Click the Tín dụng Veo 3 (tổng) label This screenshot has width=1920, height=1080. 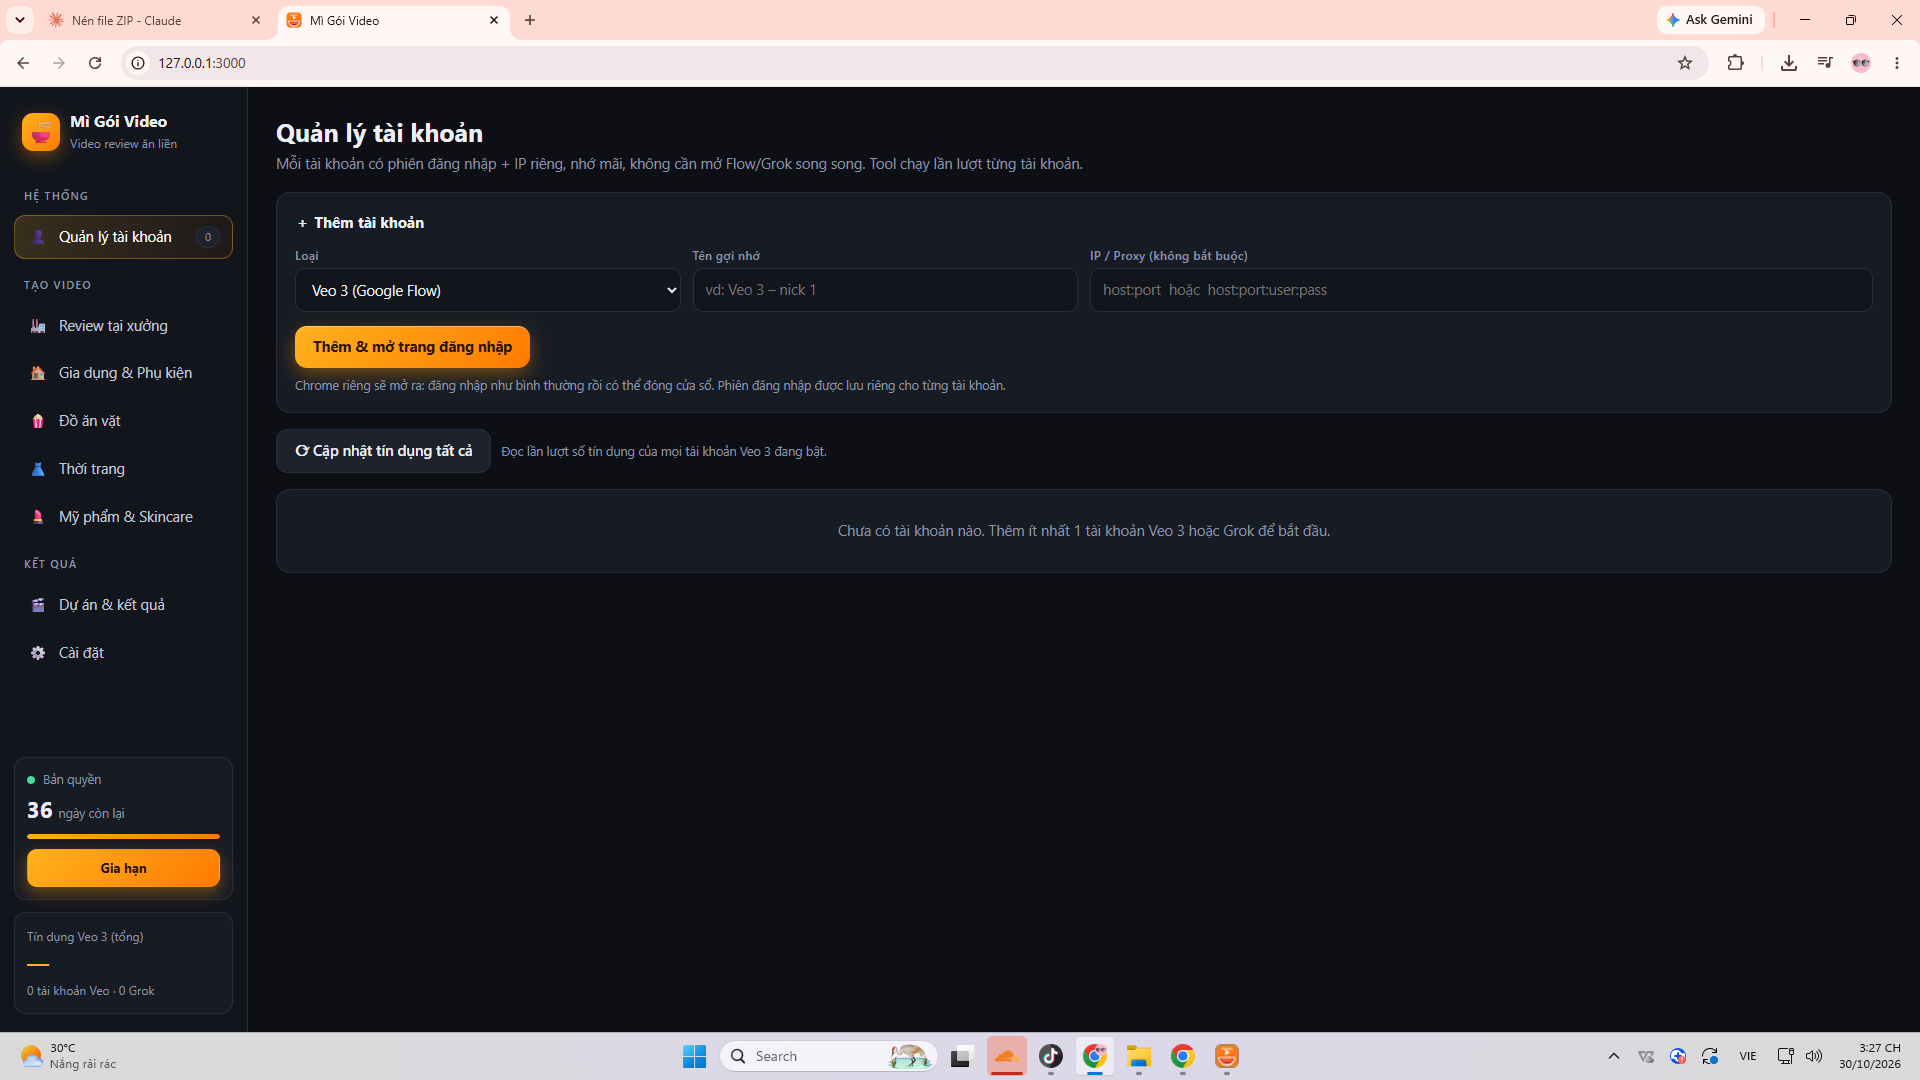[85, 937]
